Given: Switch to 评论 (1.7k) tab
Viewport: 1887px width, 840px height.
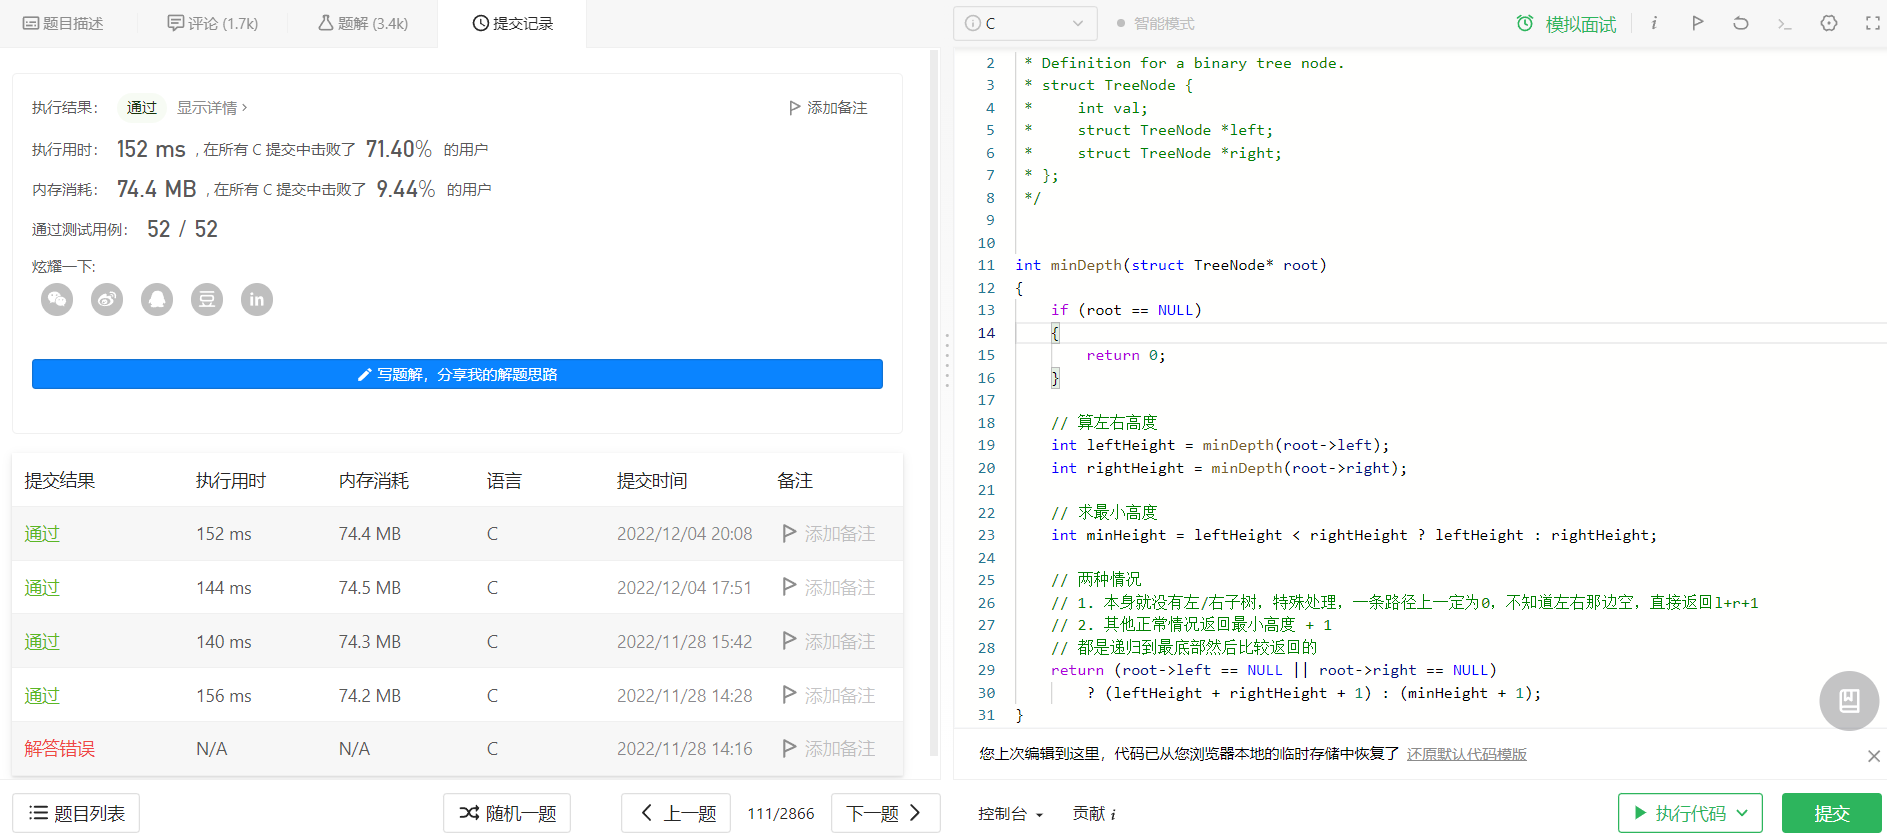Looking at the screenshot, I should click(213, 23).
